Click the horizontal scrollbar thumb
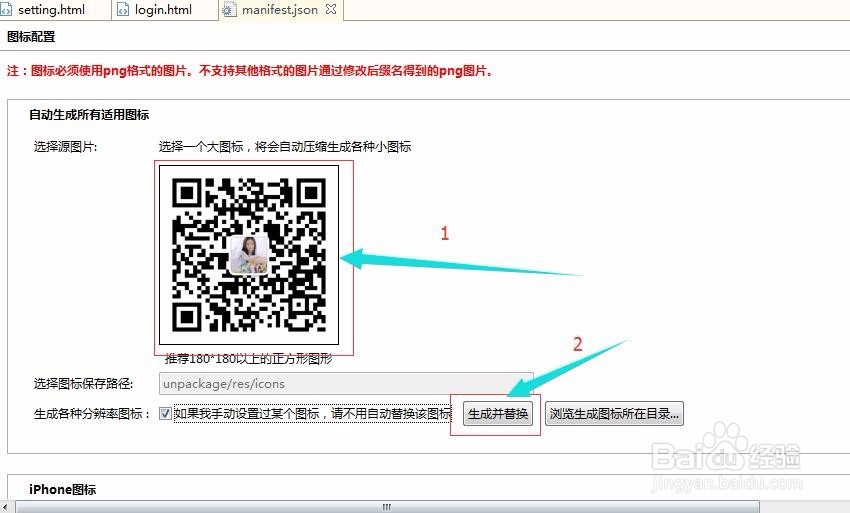Screen dimensions: 850x513 pos(387,508)
